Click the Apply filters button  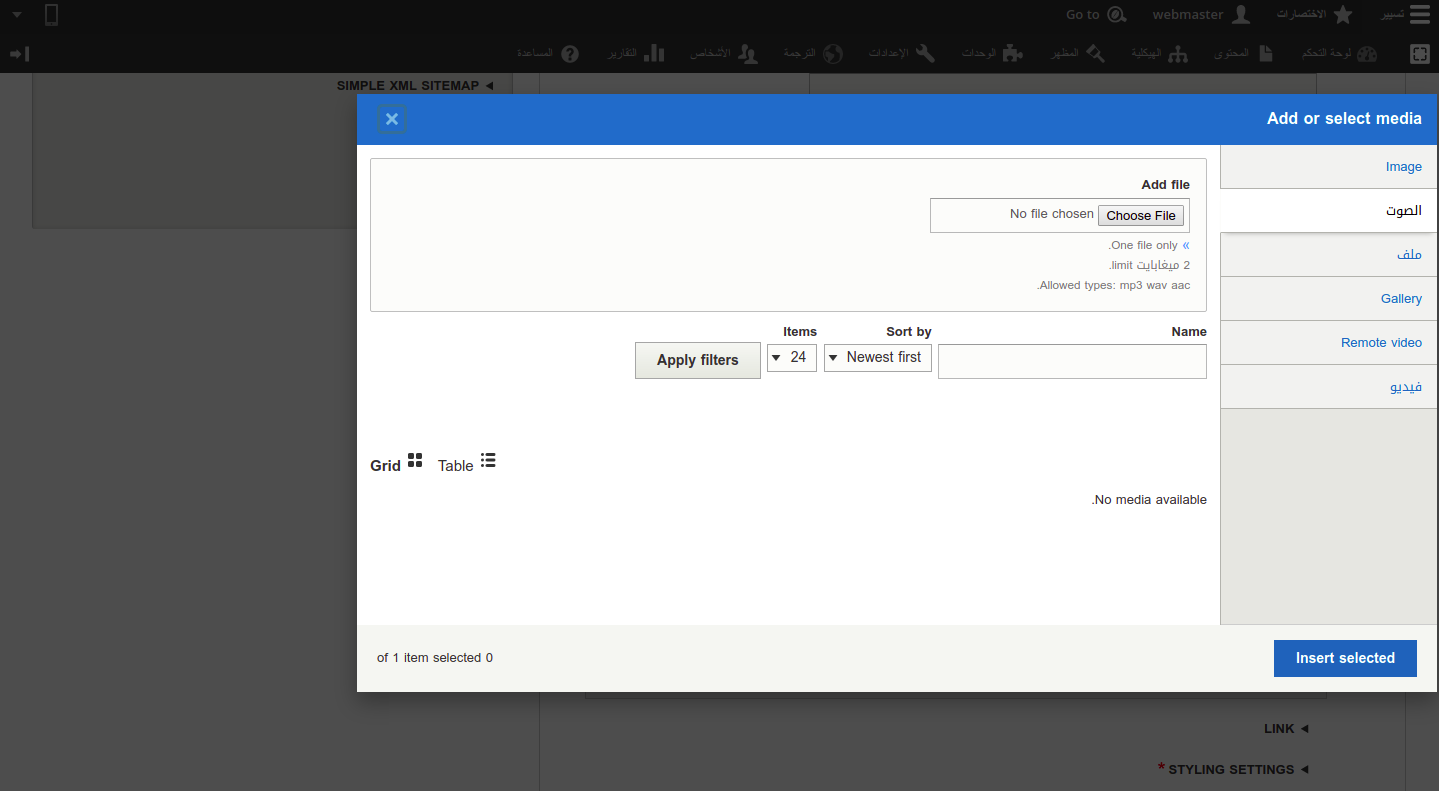click(x=697, y=361)
